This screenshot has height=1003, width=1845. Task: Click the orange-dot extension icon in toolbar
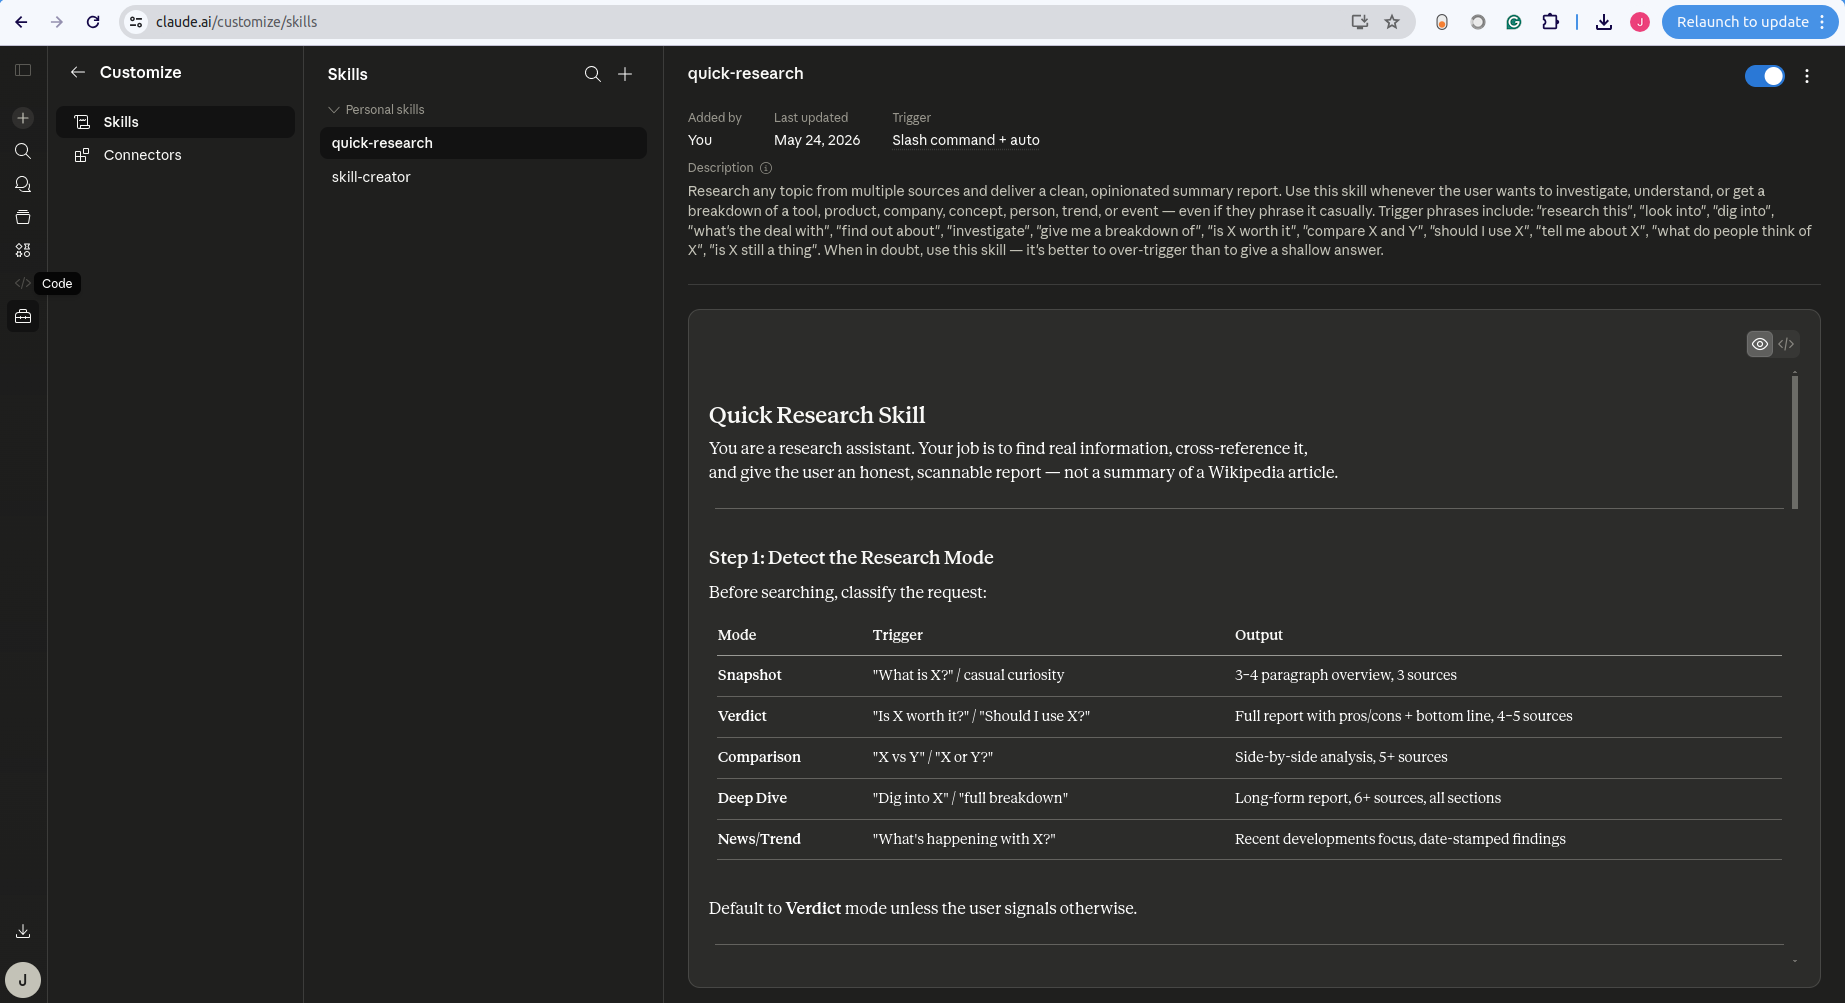1442,22
